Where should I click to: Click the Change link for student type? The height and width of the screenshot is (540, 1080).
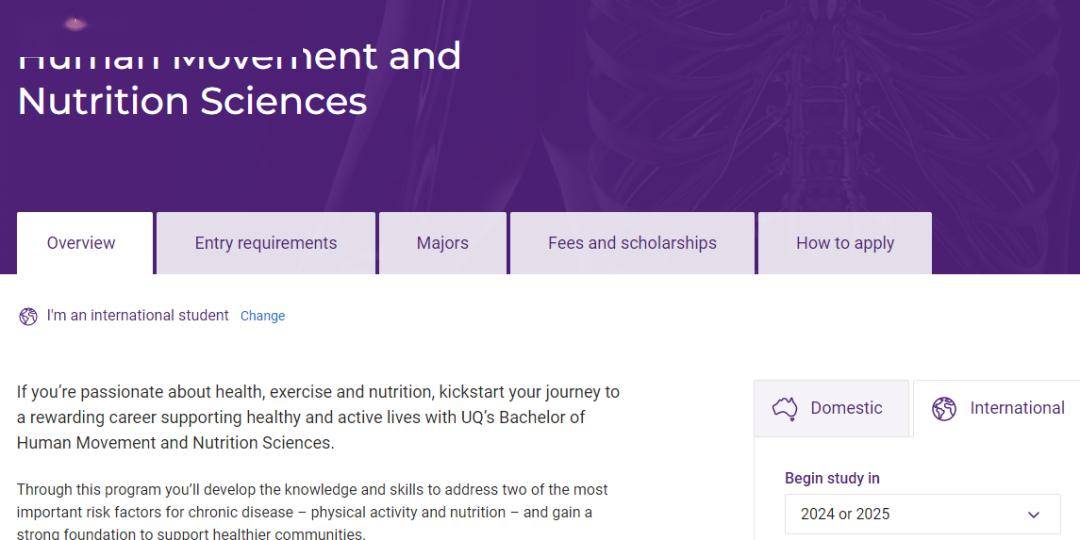(262, 316)
